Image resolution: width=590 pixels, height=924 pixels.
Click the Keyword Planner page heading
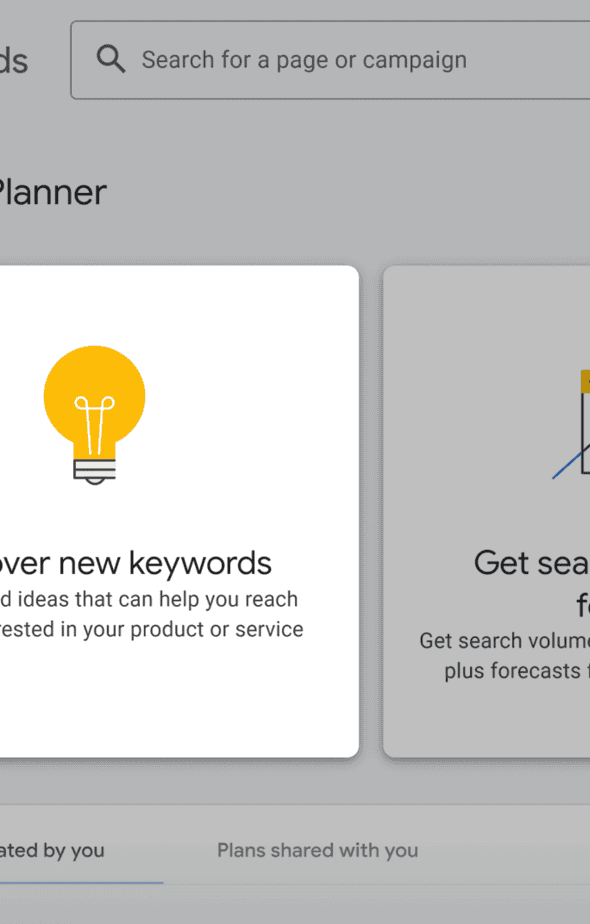(x=53, y=193)
